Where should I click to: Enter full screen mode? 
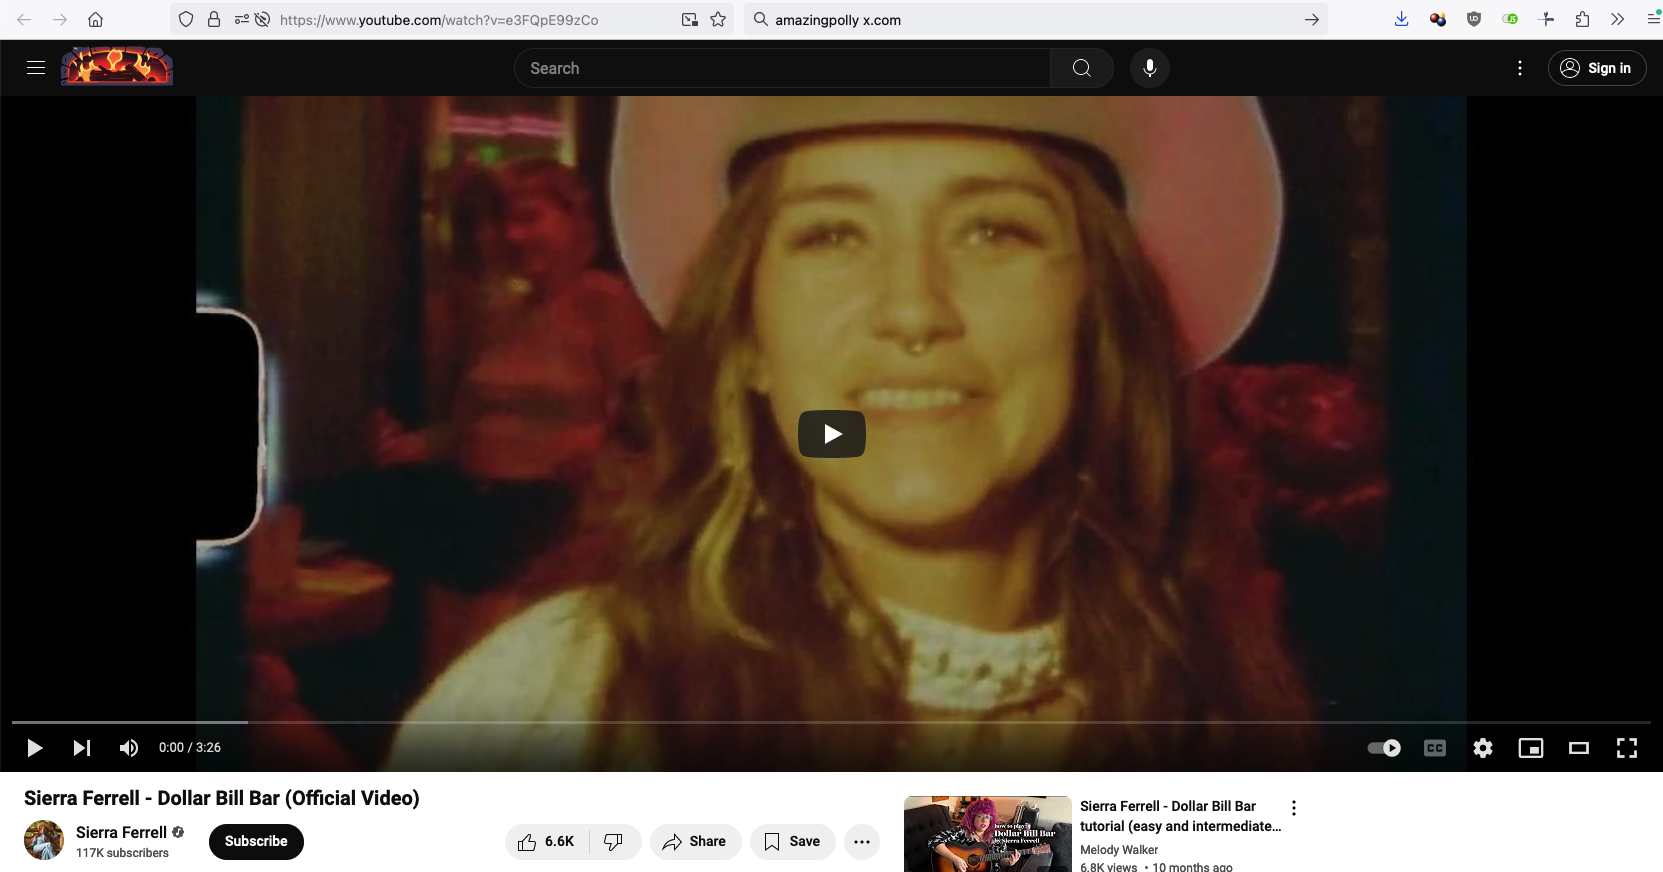point(1627,748)
